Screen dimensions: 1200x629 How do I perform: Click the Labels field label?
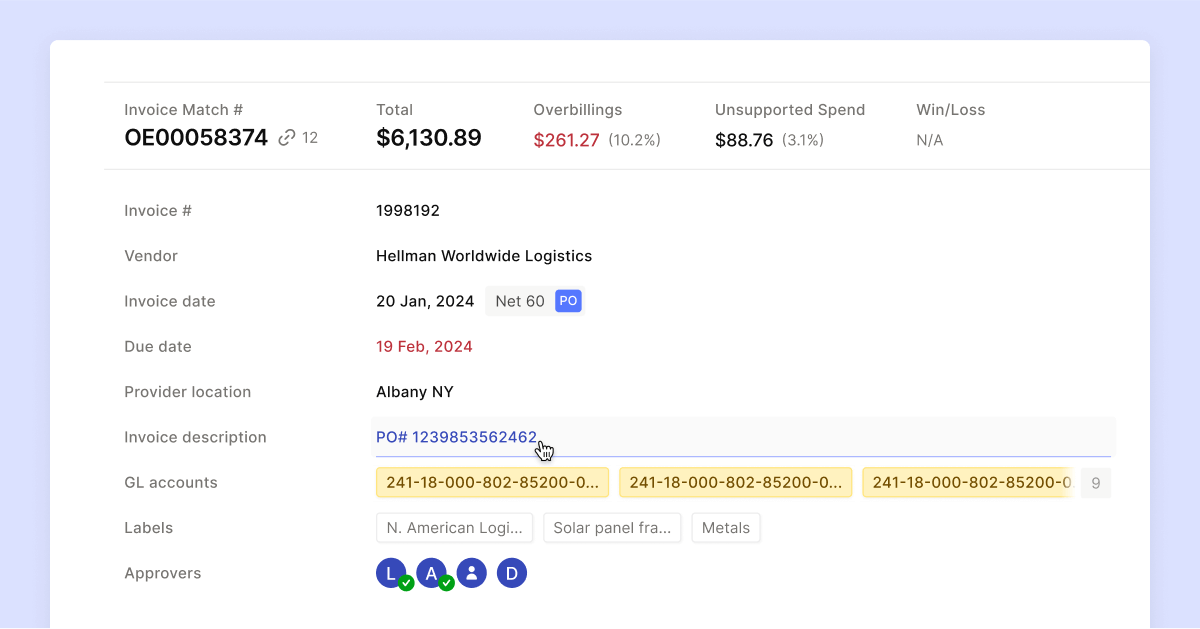(x=148, y=528)
